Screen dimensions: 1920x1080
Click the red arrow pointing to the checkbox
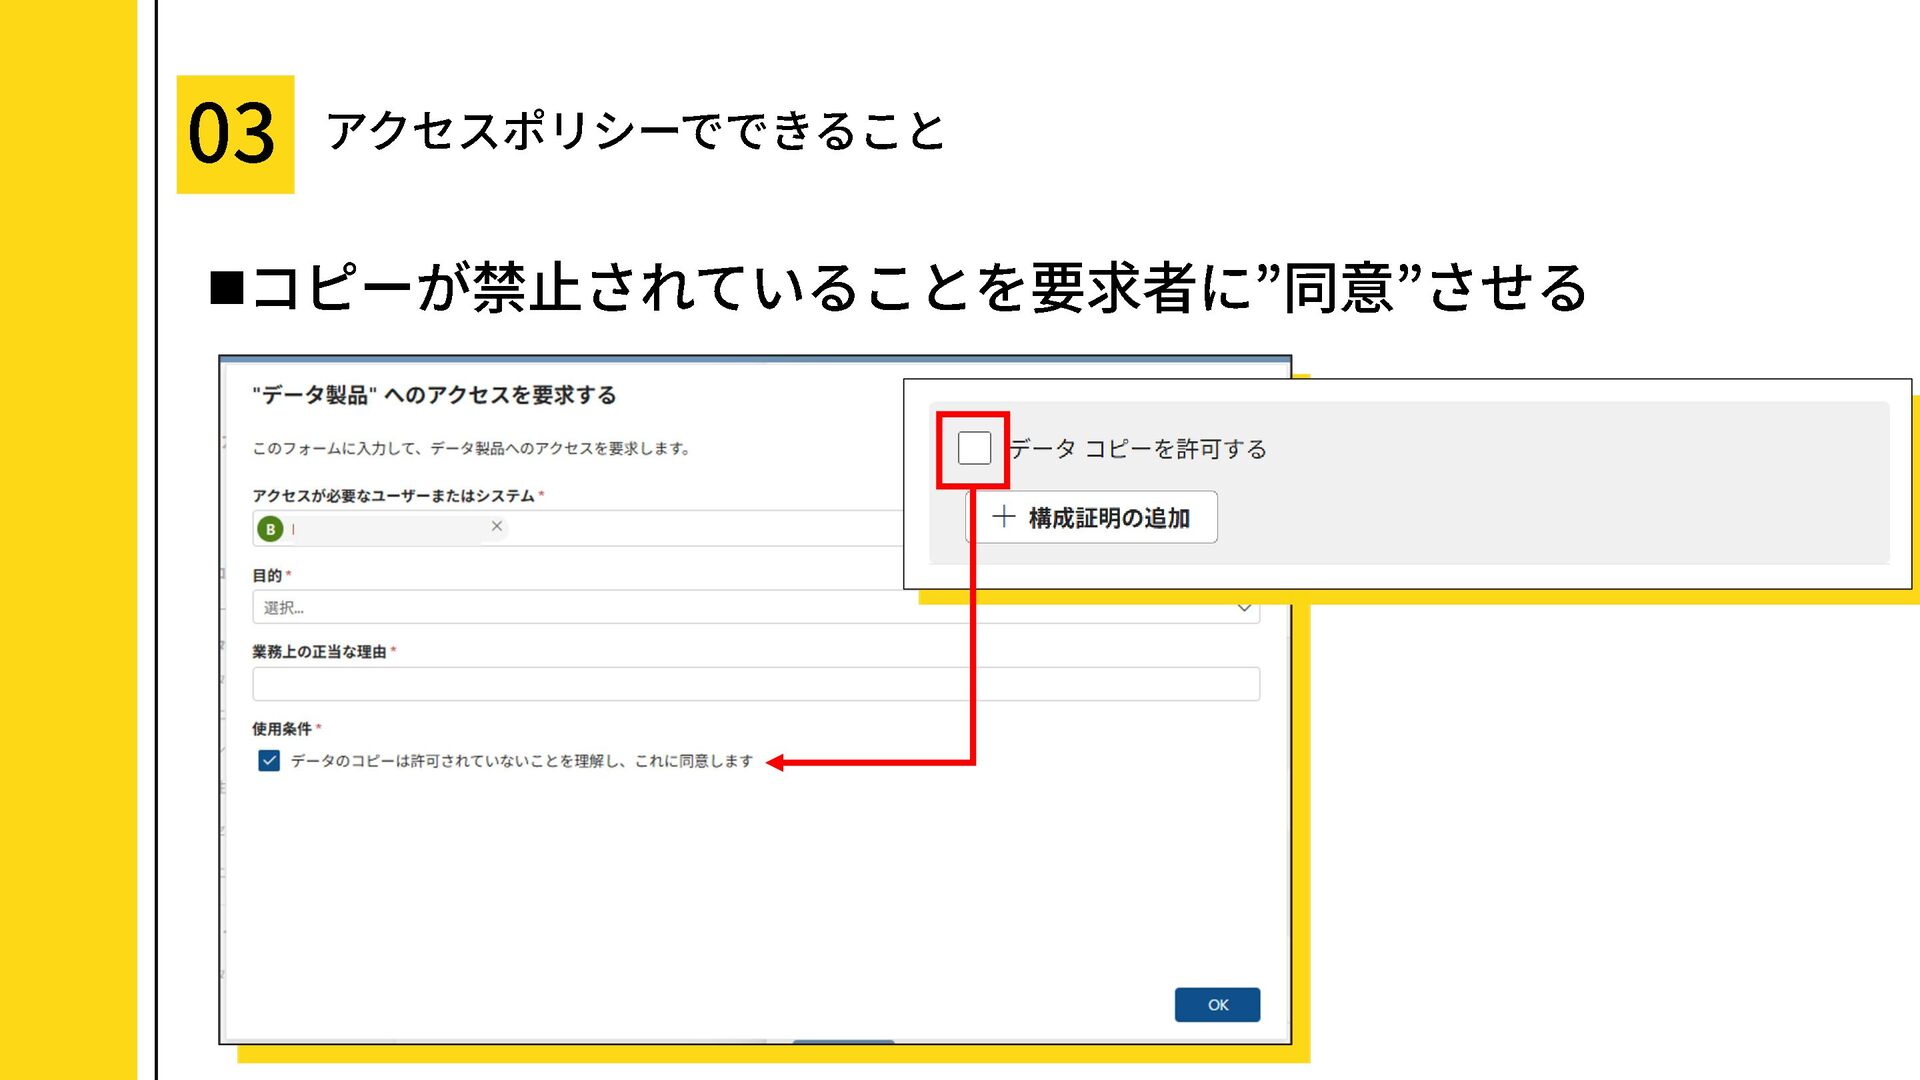tap(776, 763)
